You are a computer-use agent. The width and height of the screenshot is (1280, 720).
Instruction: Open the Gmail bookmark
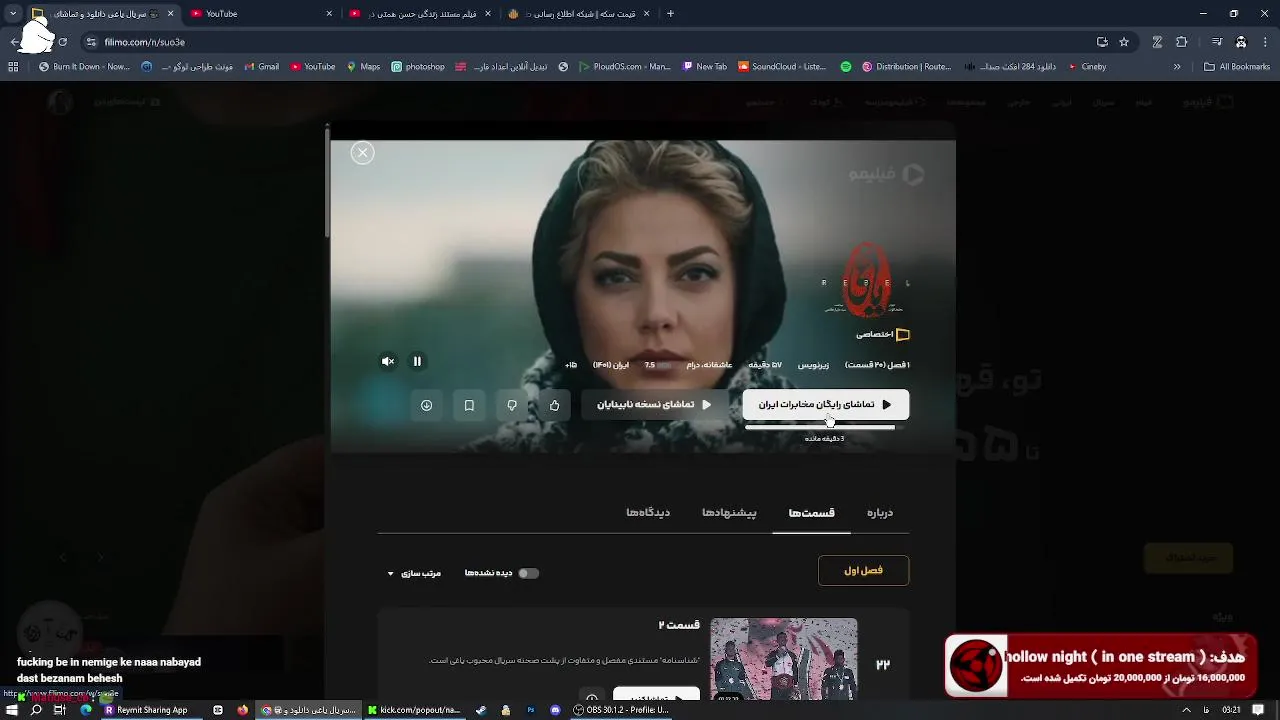(x=260, y=67)
